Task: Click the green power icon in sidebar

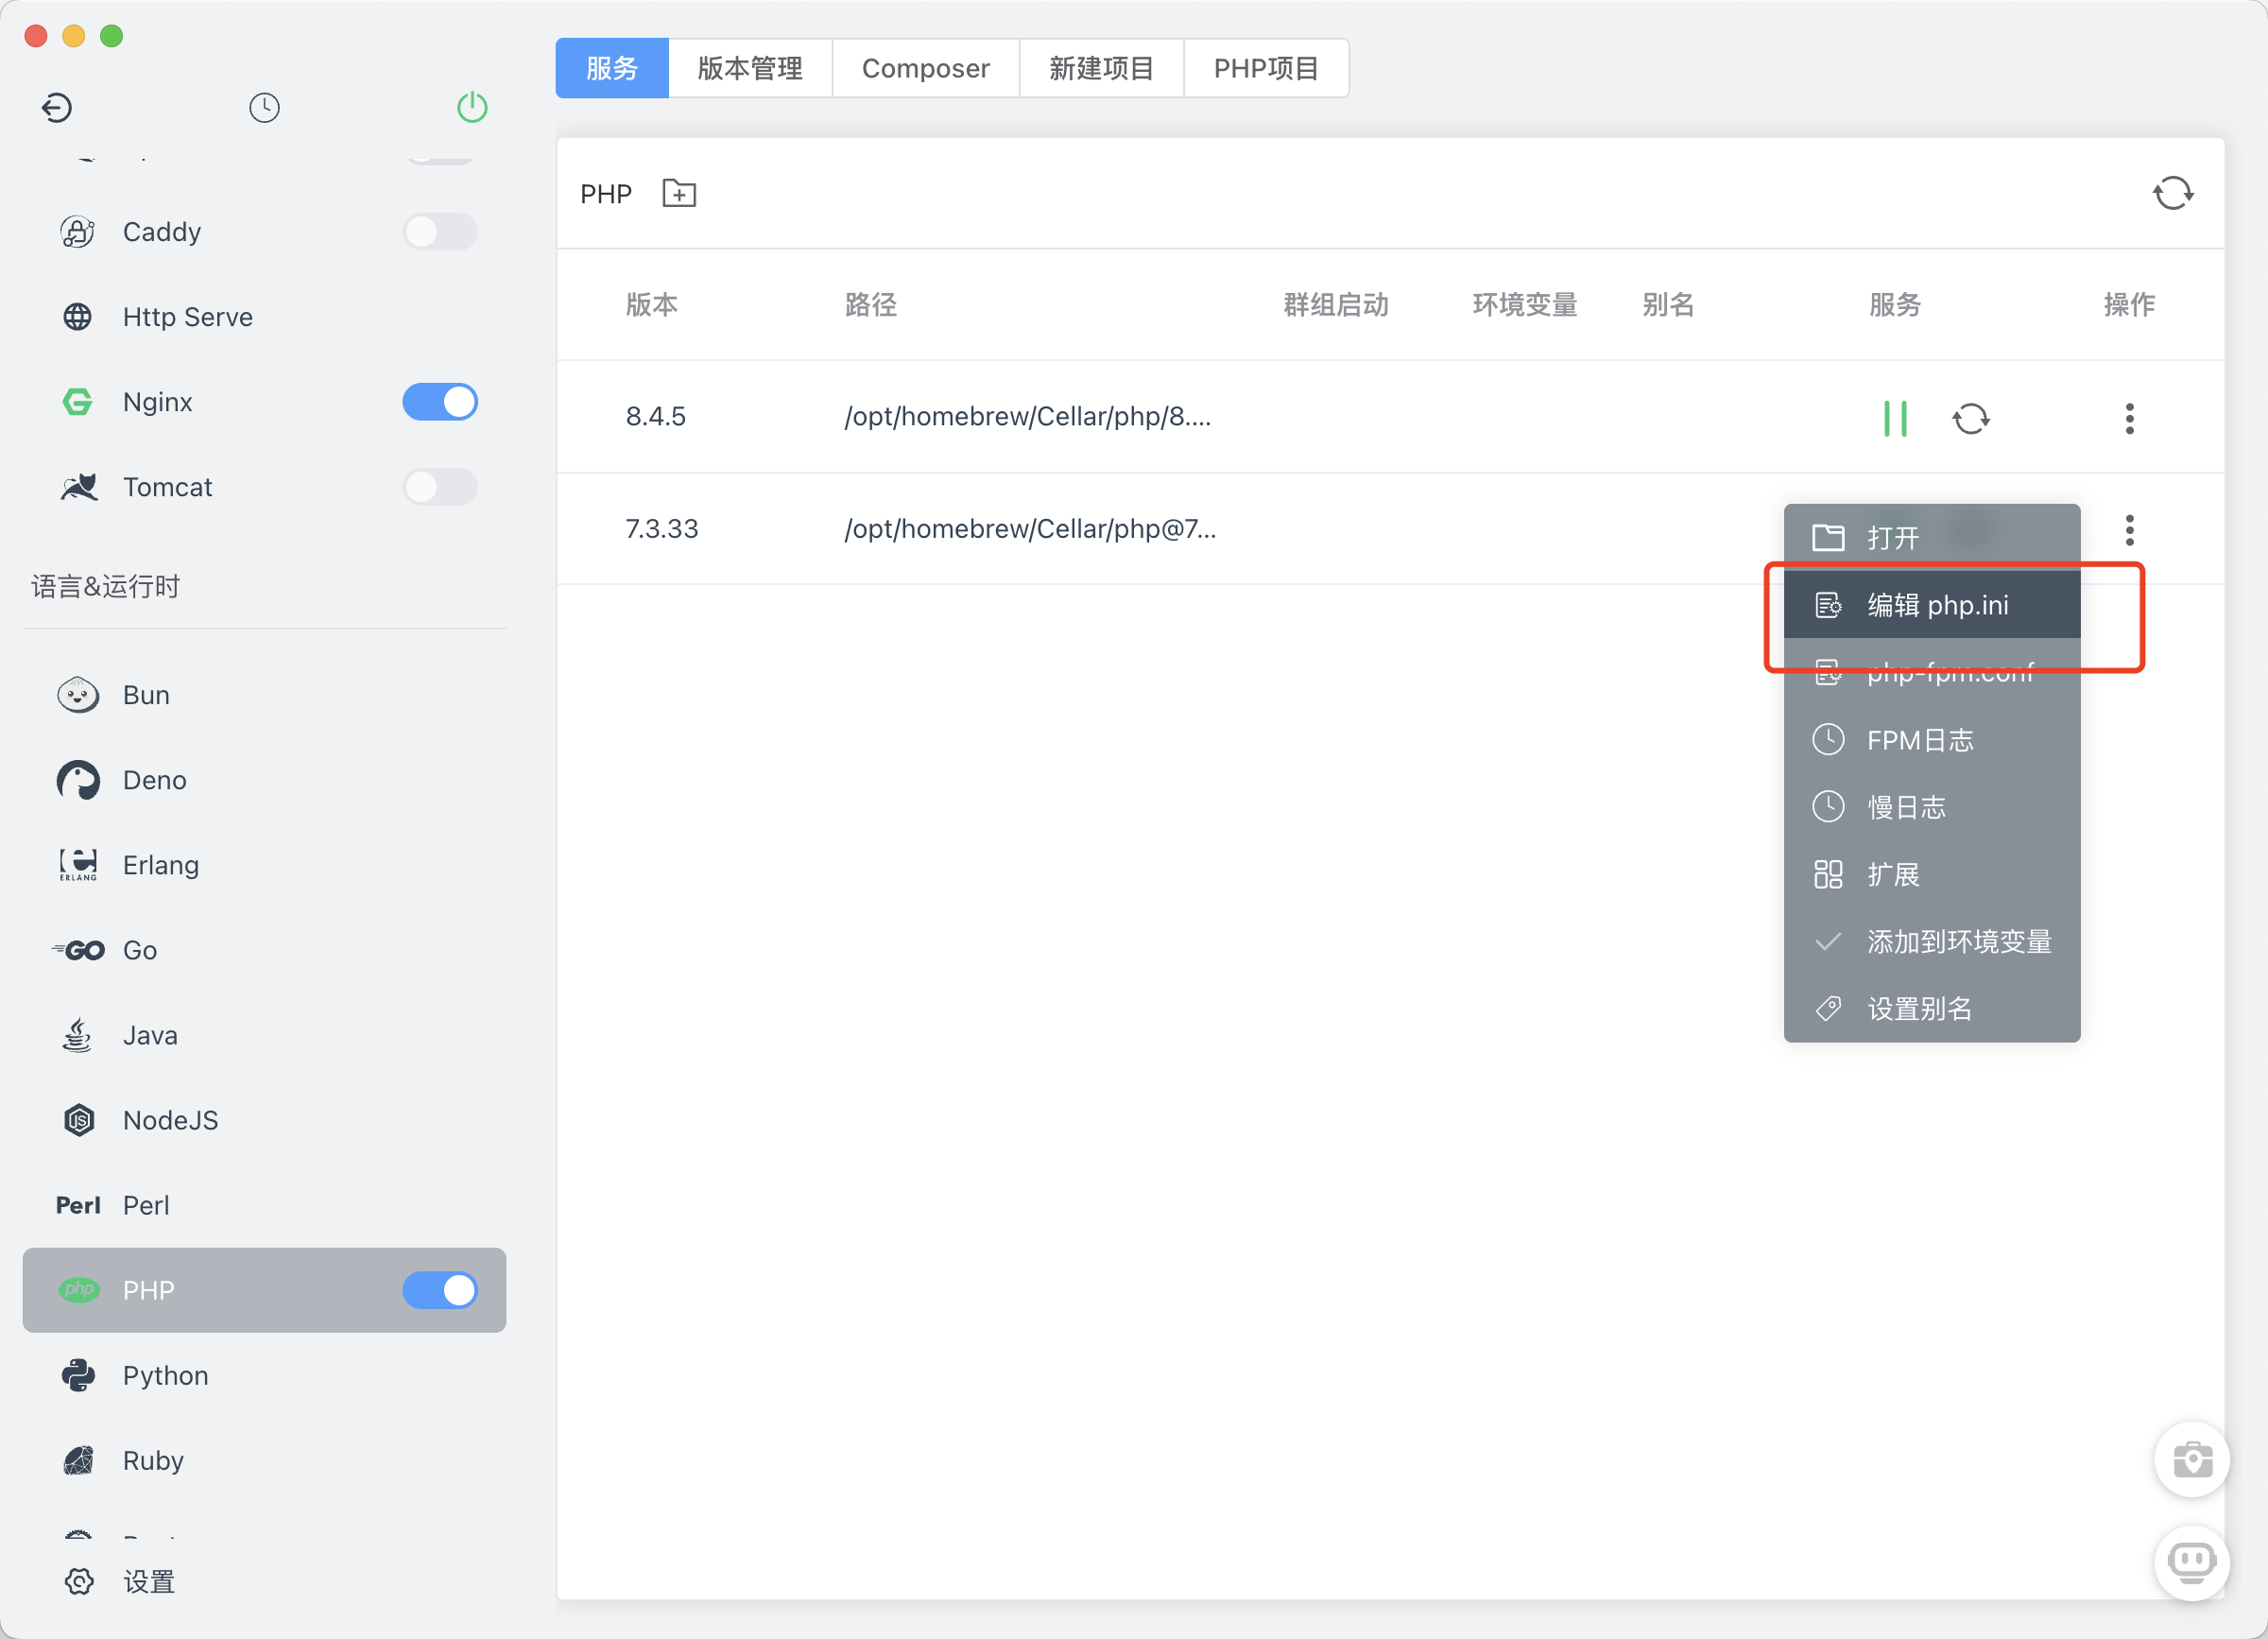Action: pyautogui.click(x=472, y=107)
